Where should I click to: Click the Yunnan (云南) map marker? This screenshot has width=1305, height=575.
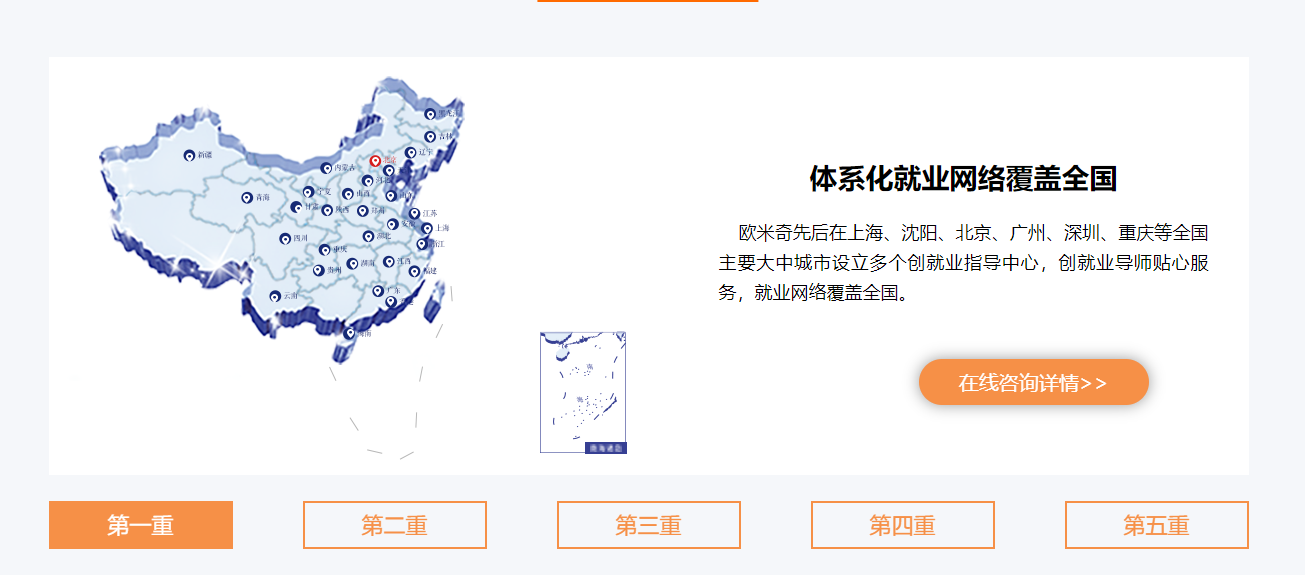point(275,296)
